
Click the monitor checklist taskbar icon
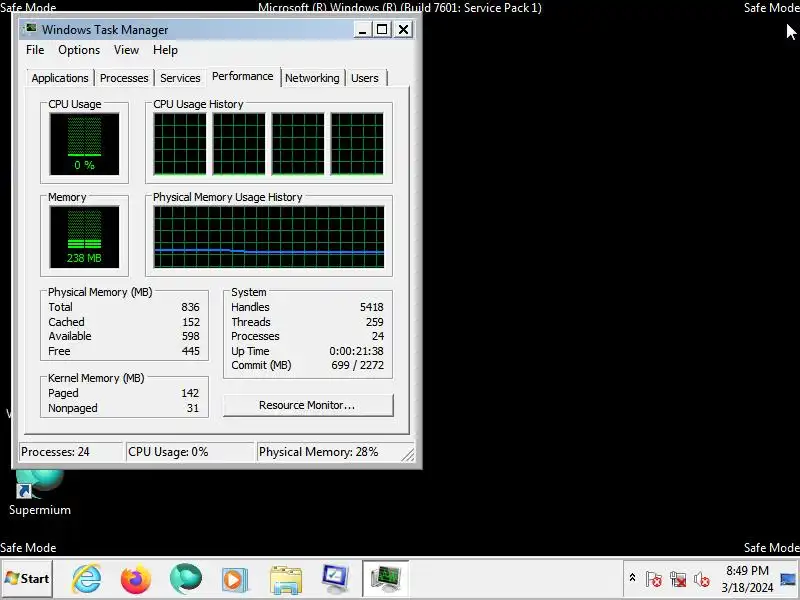point(335,579)
